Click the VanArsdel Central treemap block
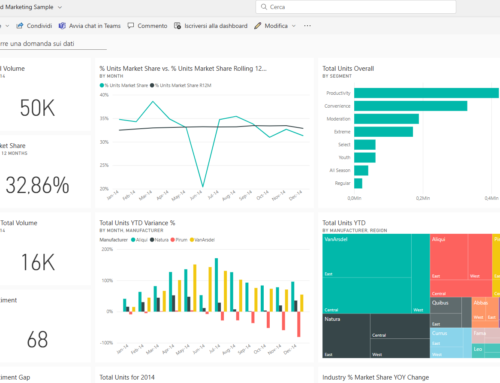The height and width of the screenshot is (383, 500). coord(367,295)
